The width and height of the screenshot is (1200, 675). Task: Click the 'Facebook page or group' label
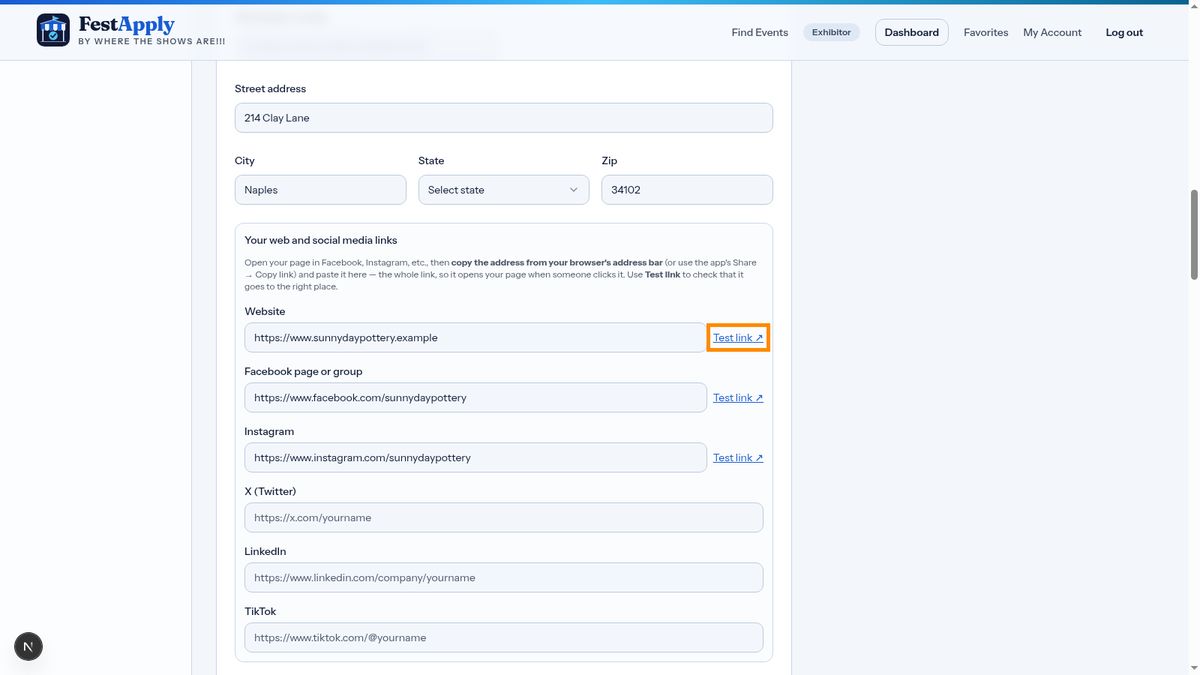pyautogui.click(x=303, y=372)
